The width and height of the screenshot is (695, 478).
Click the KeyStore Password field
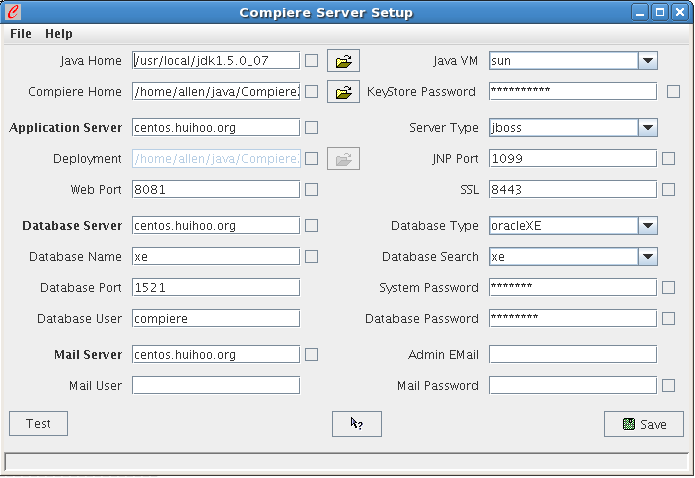click(572, 91)
